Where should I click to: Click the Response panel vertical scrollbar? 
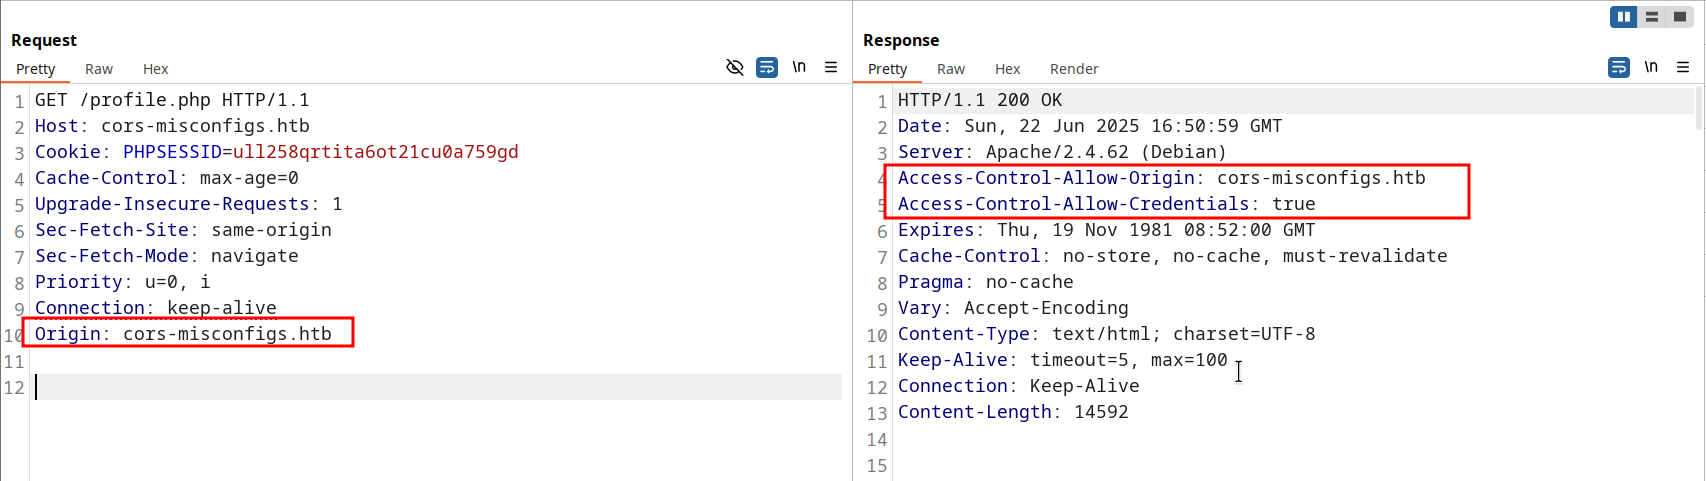(1699, 108)
